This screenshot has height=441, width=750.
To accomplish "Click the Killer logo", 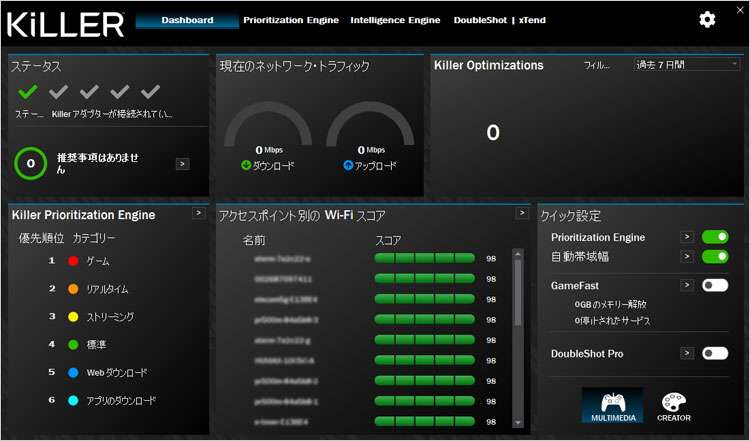I will pyautogui.click(x=66, y=24).
